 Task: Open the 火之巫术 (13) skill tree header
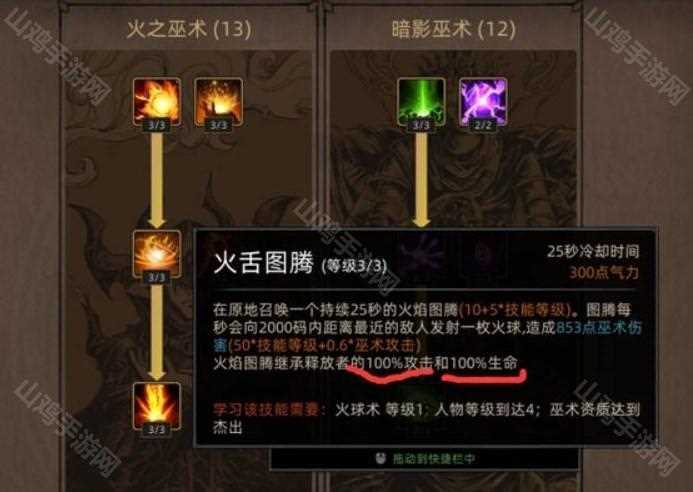(x=189, y=30)
